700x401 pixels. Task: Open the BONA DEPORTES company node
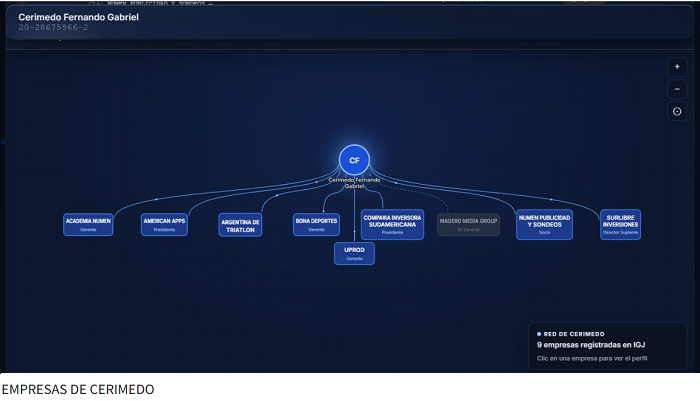[316, 224]
